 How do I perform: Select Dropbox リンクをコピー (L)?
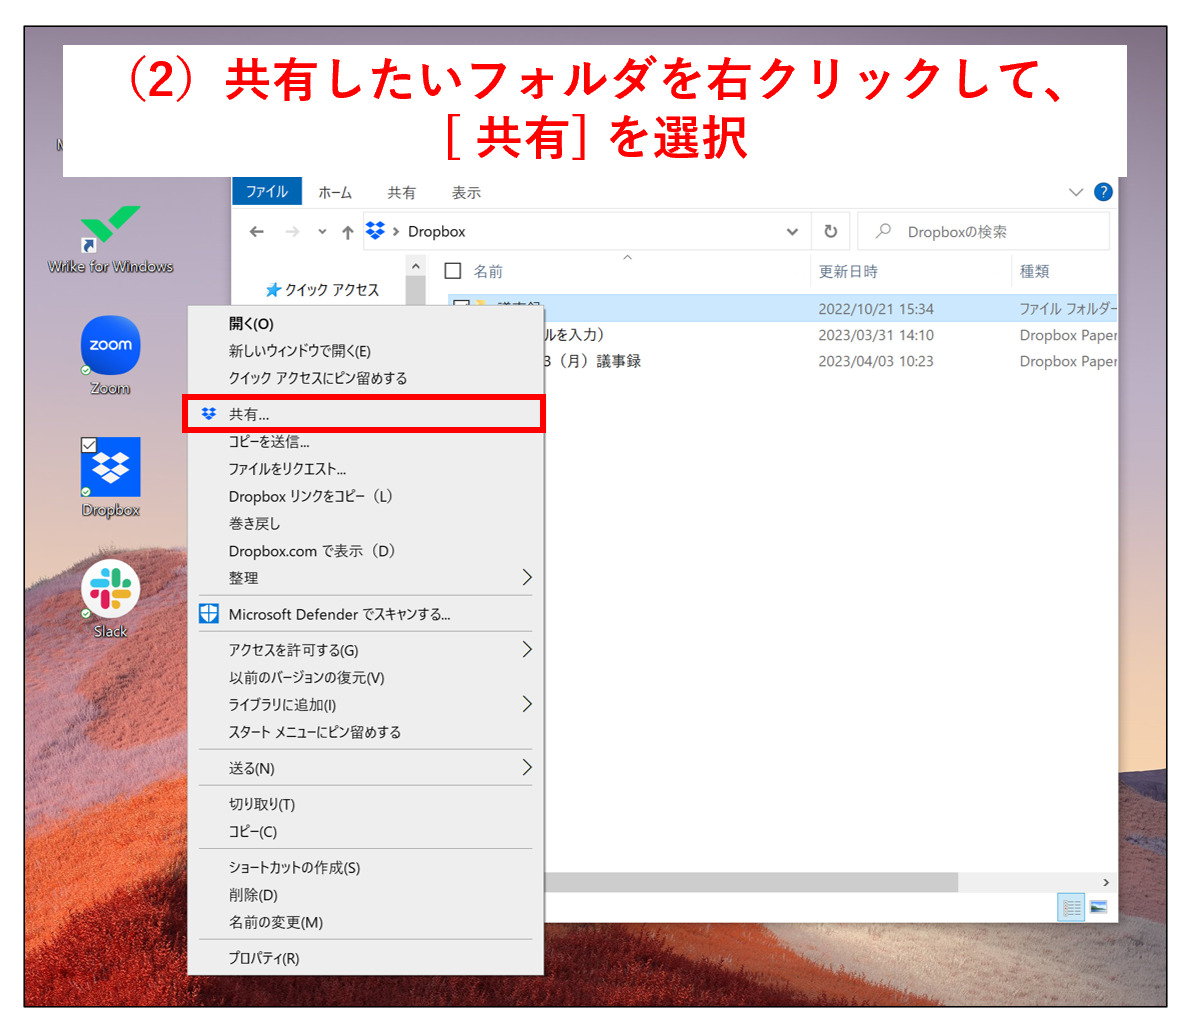pos(365,496)
